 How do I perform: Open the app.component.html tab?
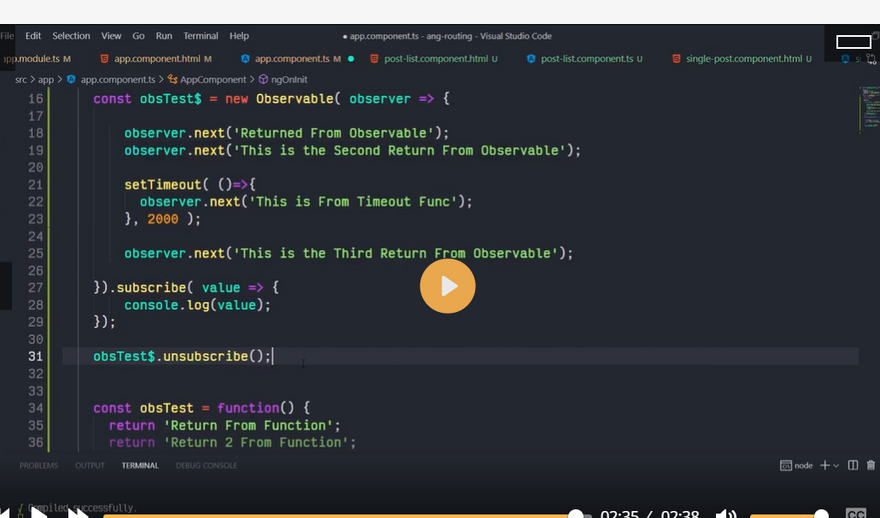click(157, 59)
